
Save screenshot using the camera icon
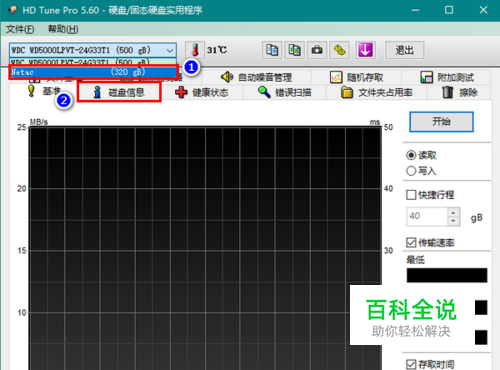(x=317, y=50)
